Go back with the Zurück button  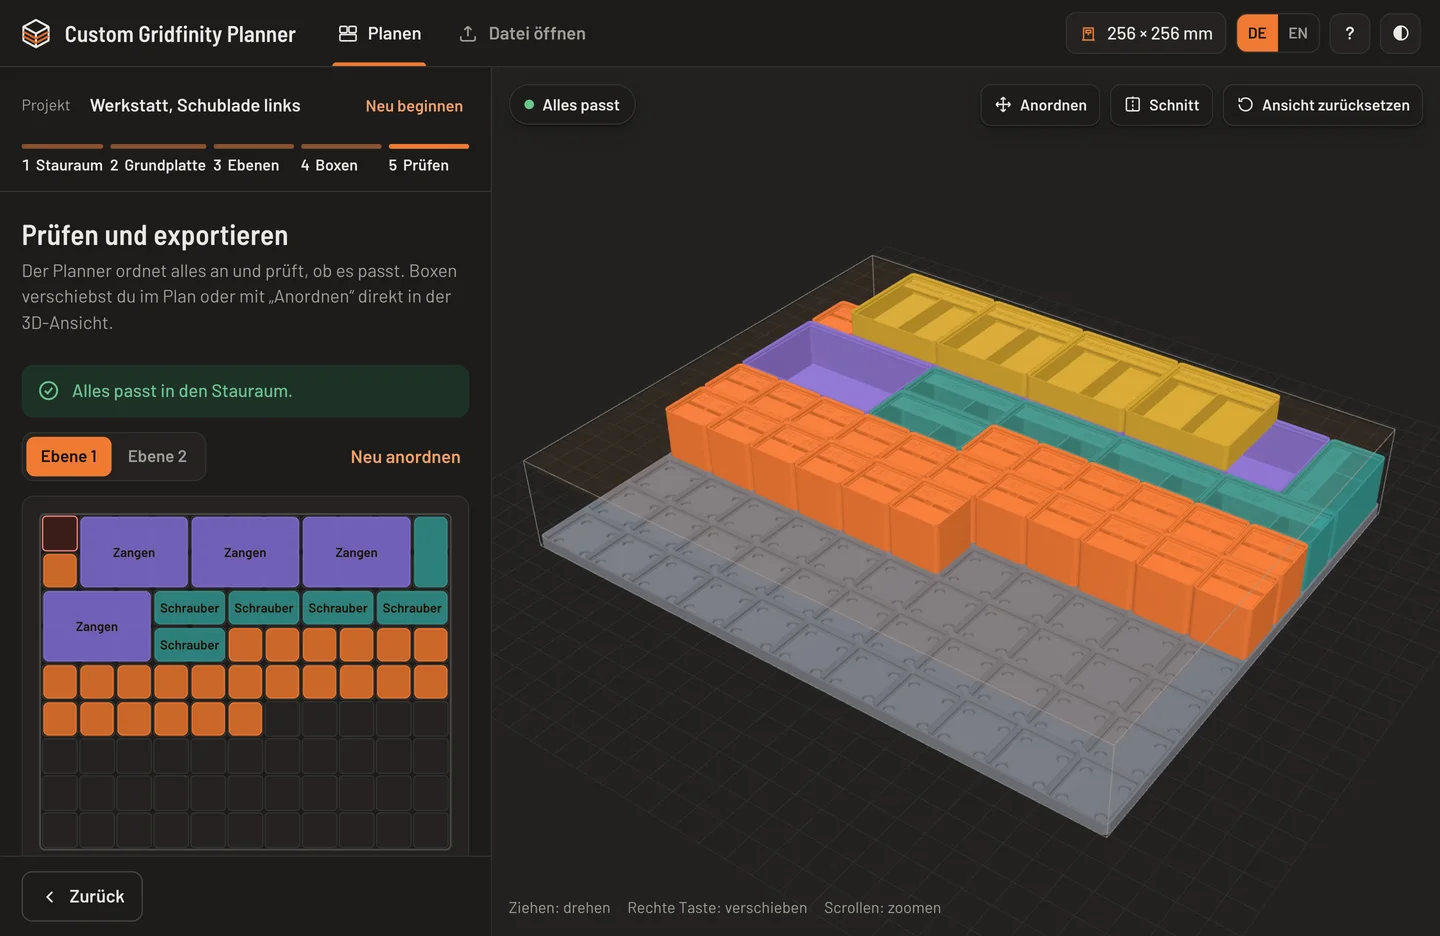point(82,897)
